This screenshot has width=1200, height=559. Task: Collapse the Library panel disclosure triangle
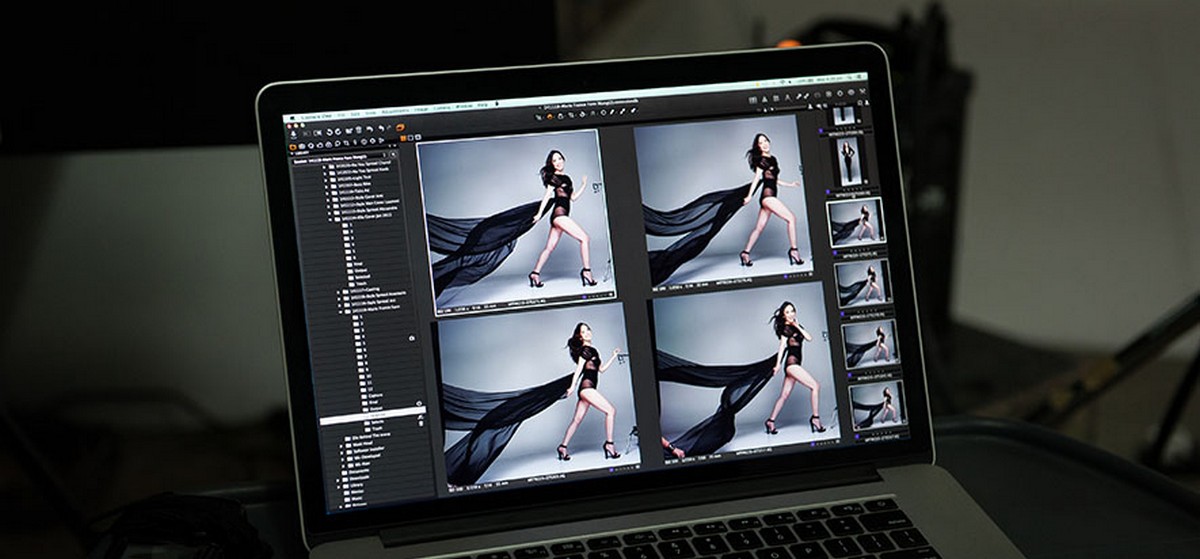point(293,155)
